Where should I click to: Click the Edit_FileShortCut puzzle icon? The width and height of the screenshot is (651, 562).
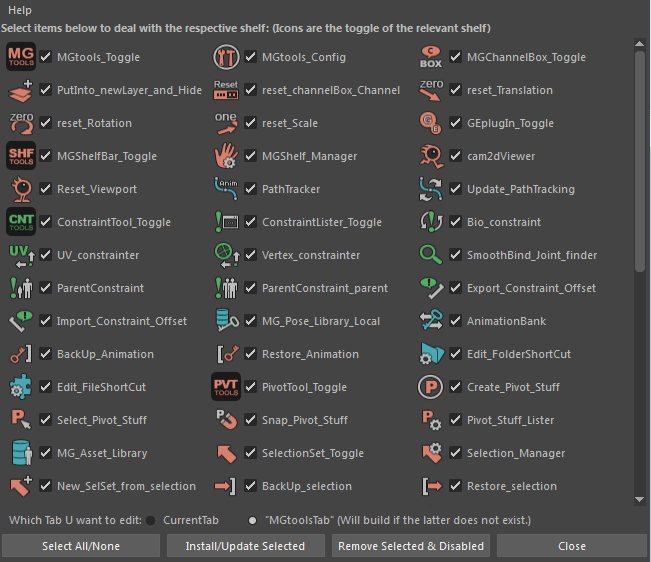click(21, 387)
